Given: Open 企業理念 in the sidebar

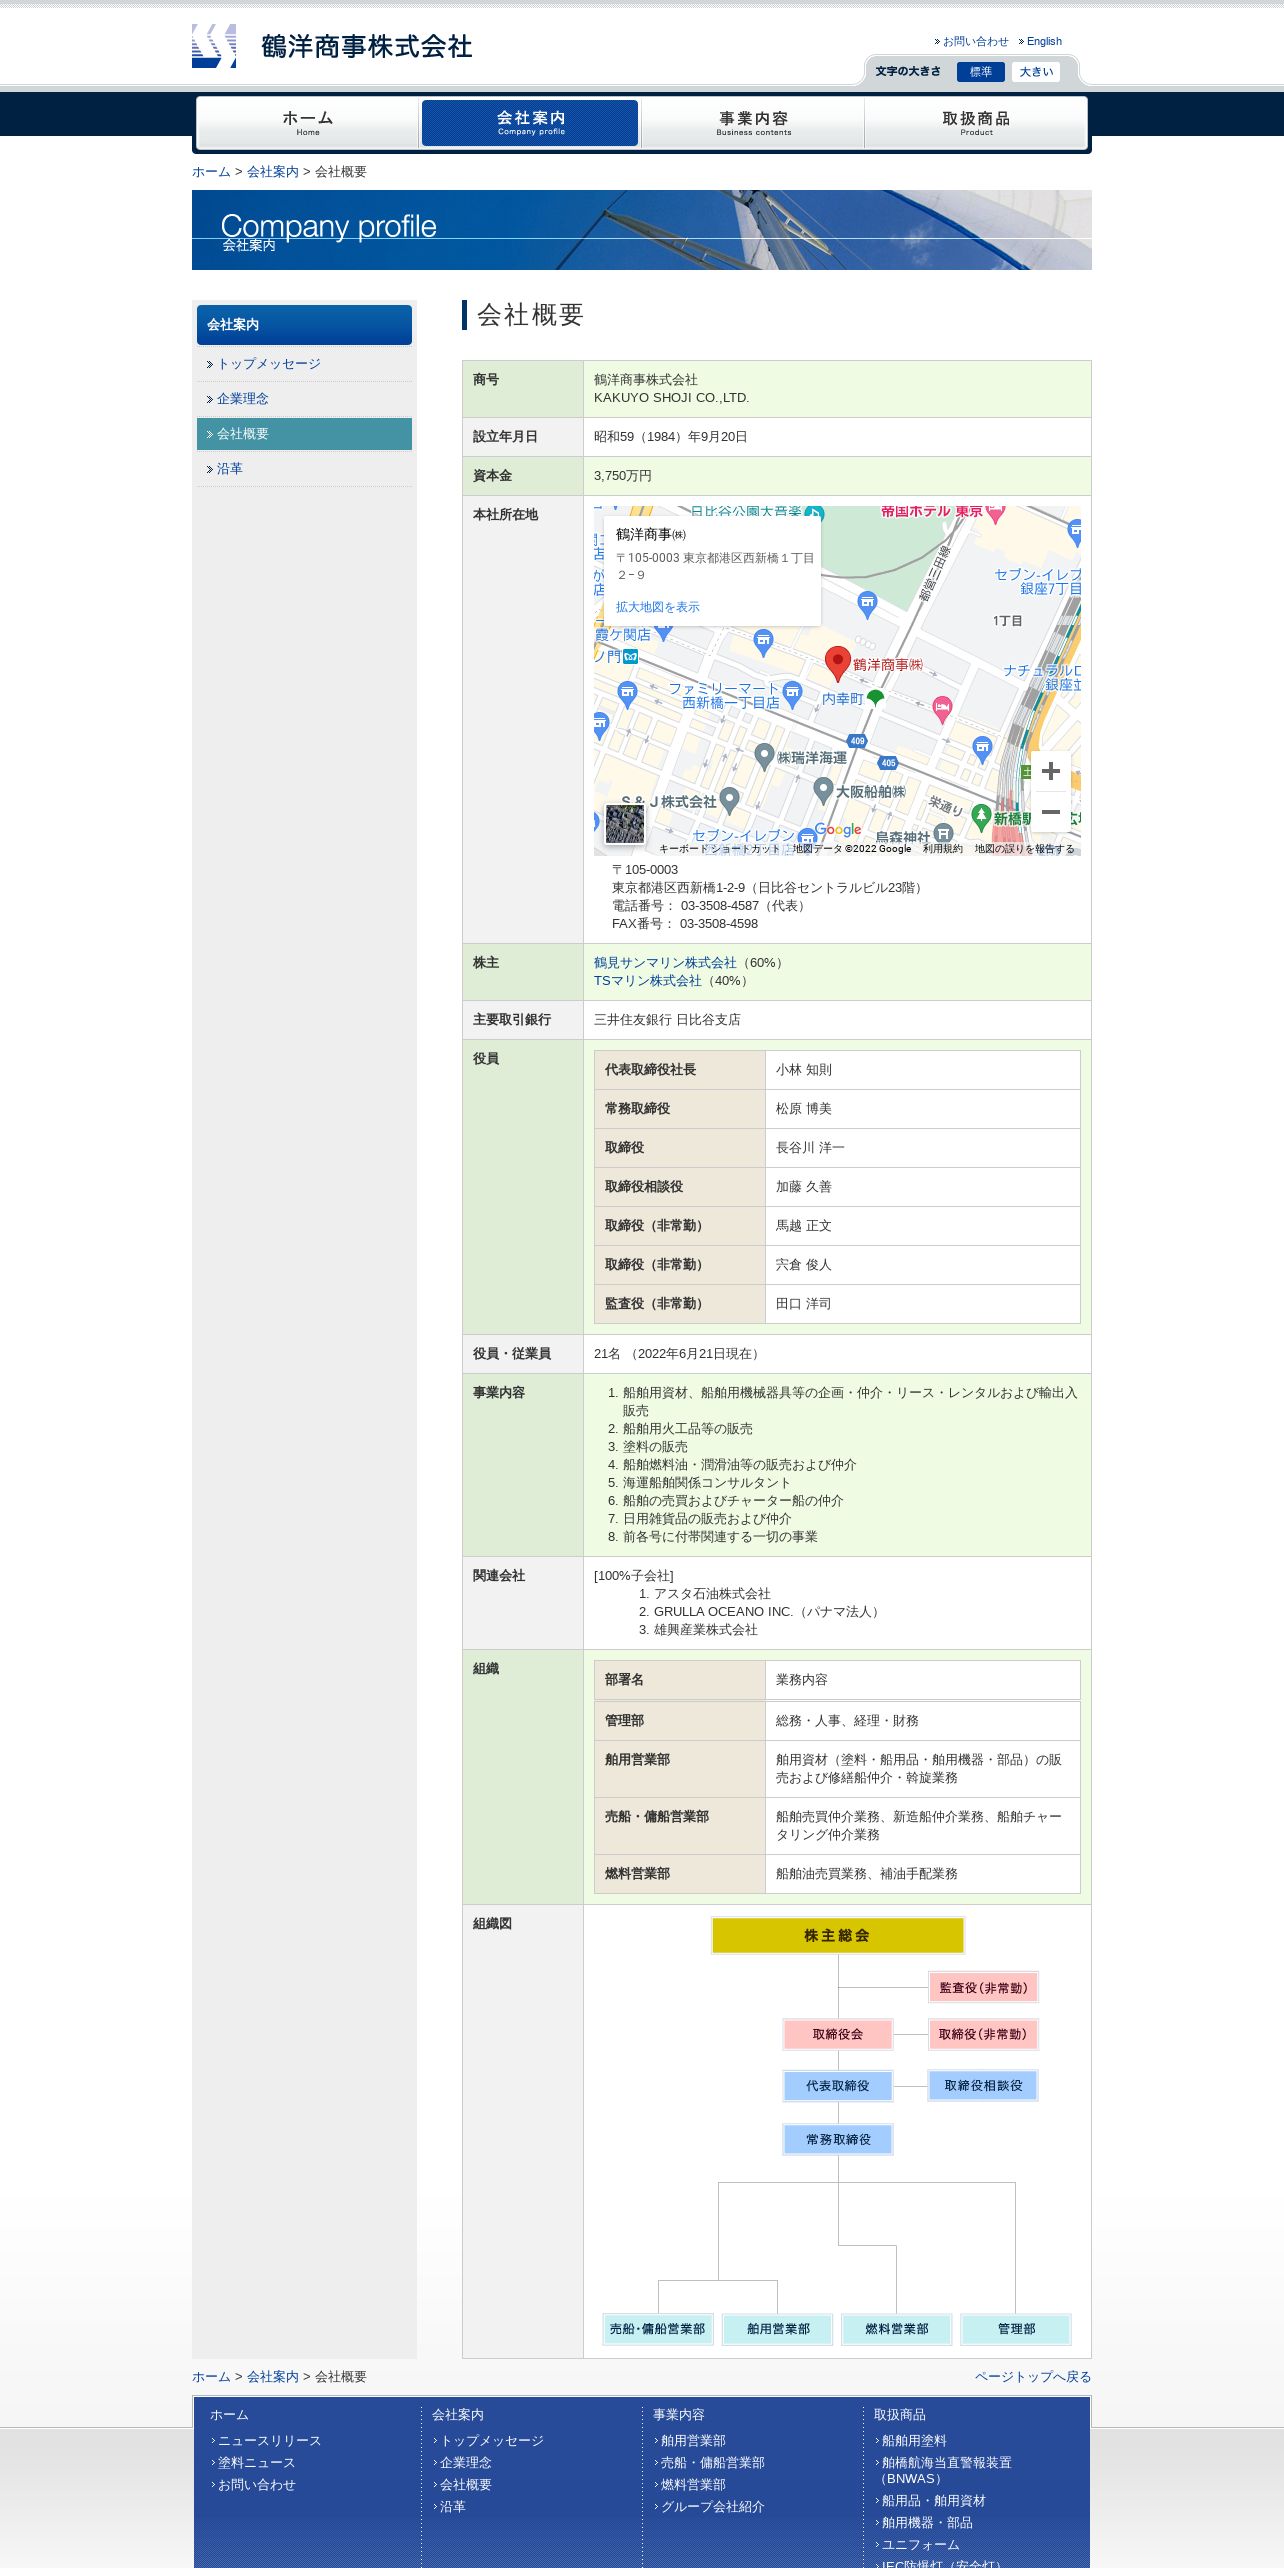Looking at the screenshot, I should (x=243, y=399).
